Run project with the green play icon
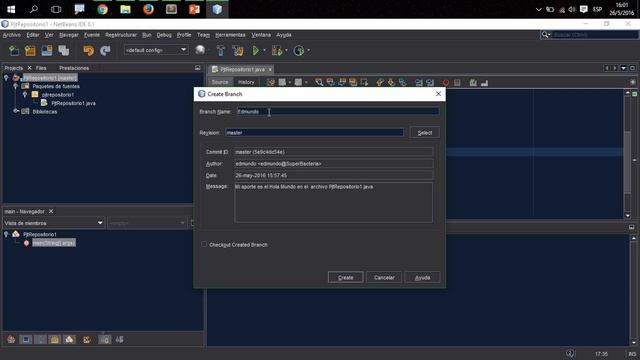This screenshot has height=360, width=640. pyautogui.click(x=256, y=51)
